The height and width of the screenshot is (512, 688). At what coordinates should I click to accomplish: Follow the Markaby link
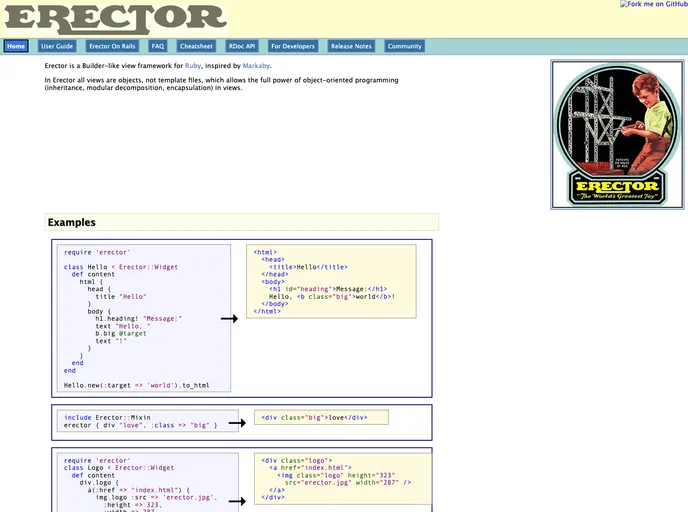256,66
